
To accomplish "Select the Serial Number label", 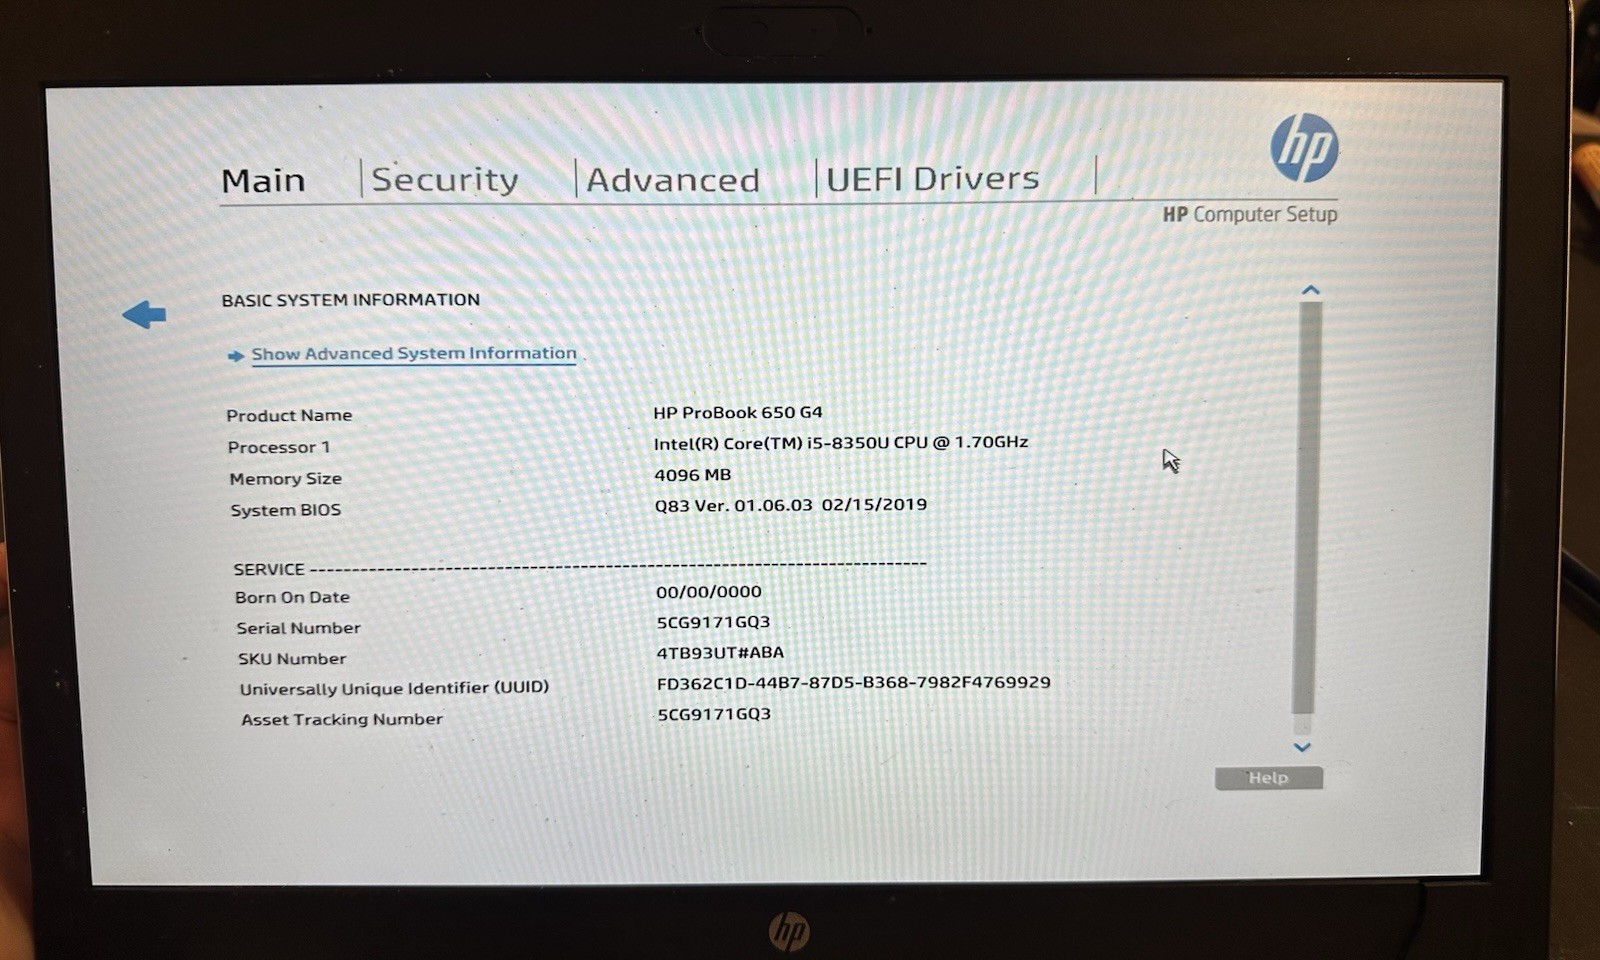I will coord(299,628).
